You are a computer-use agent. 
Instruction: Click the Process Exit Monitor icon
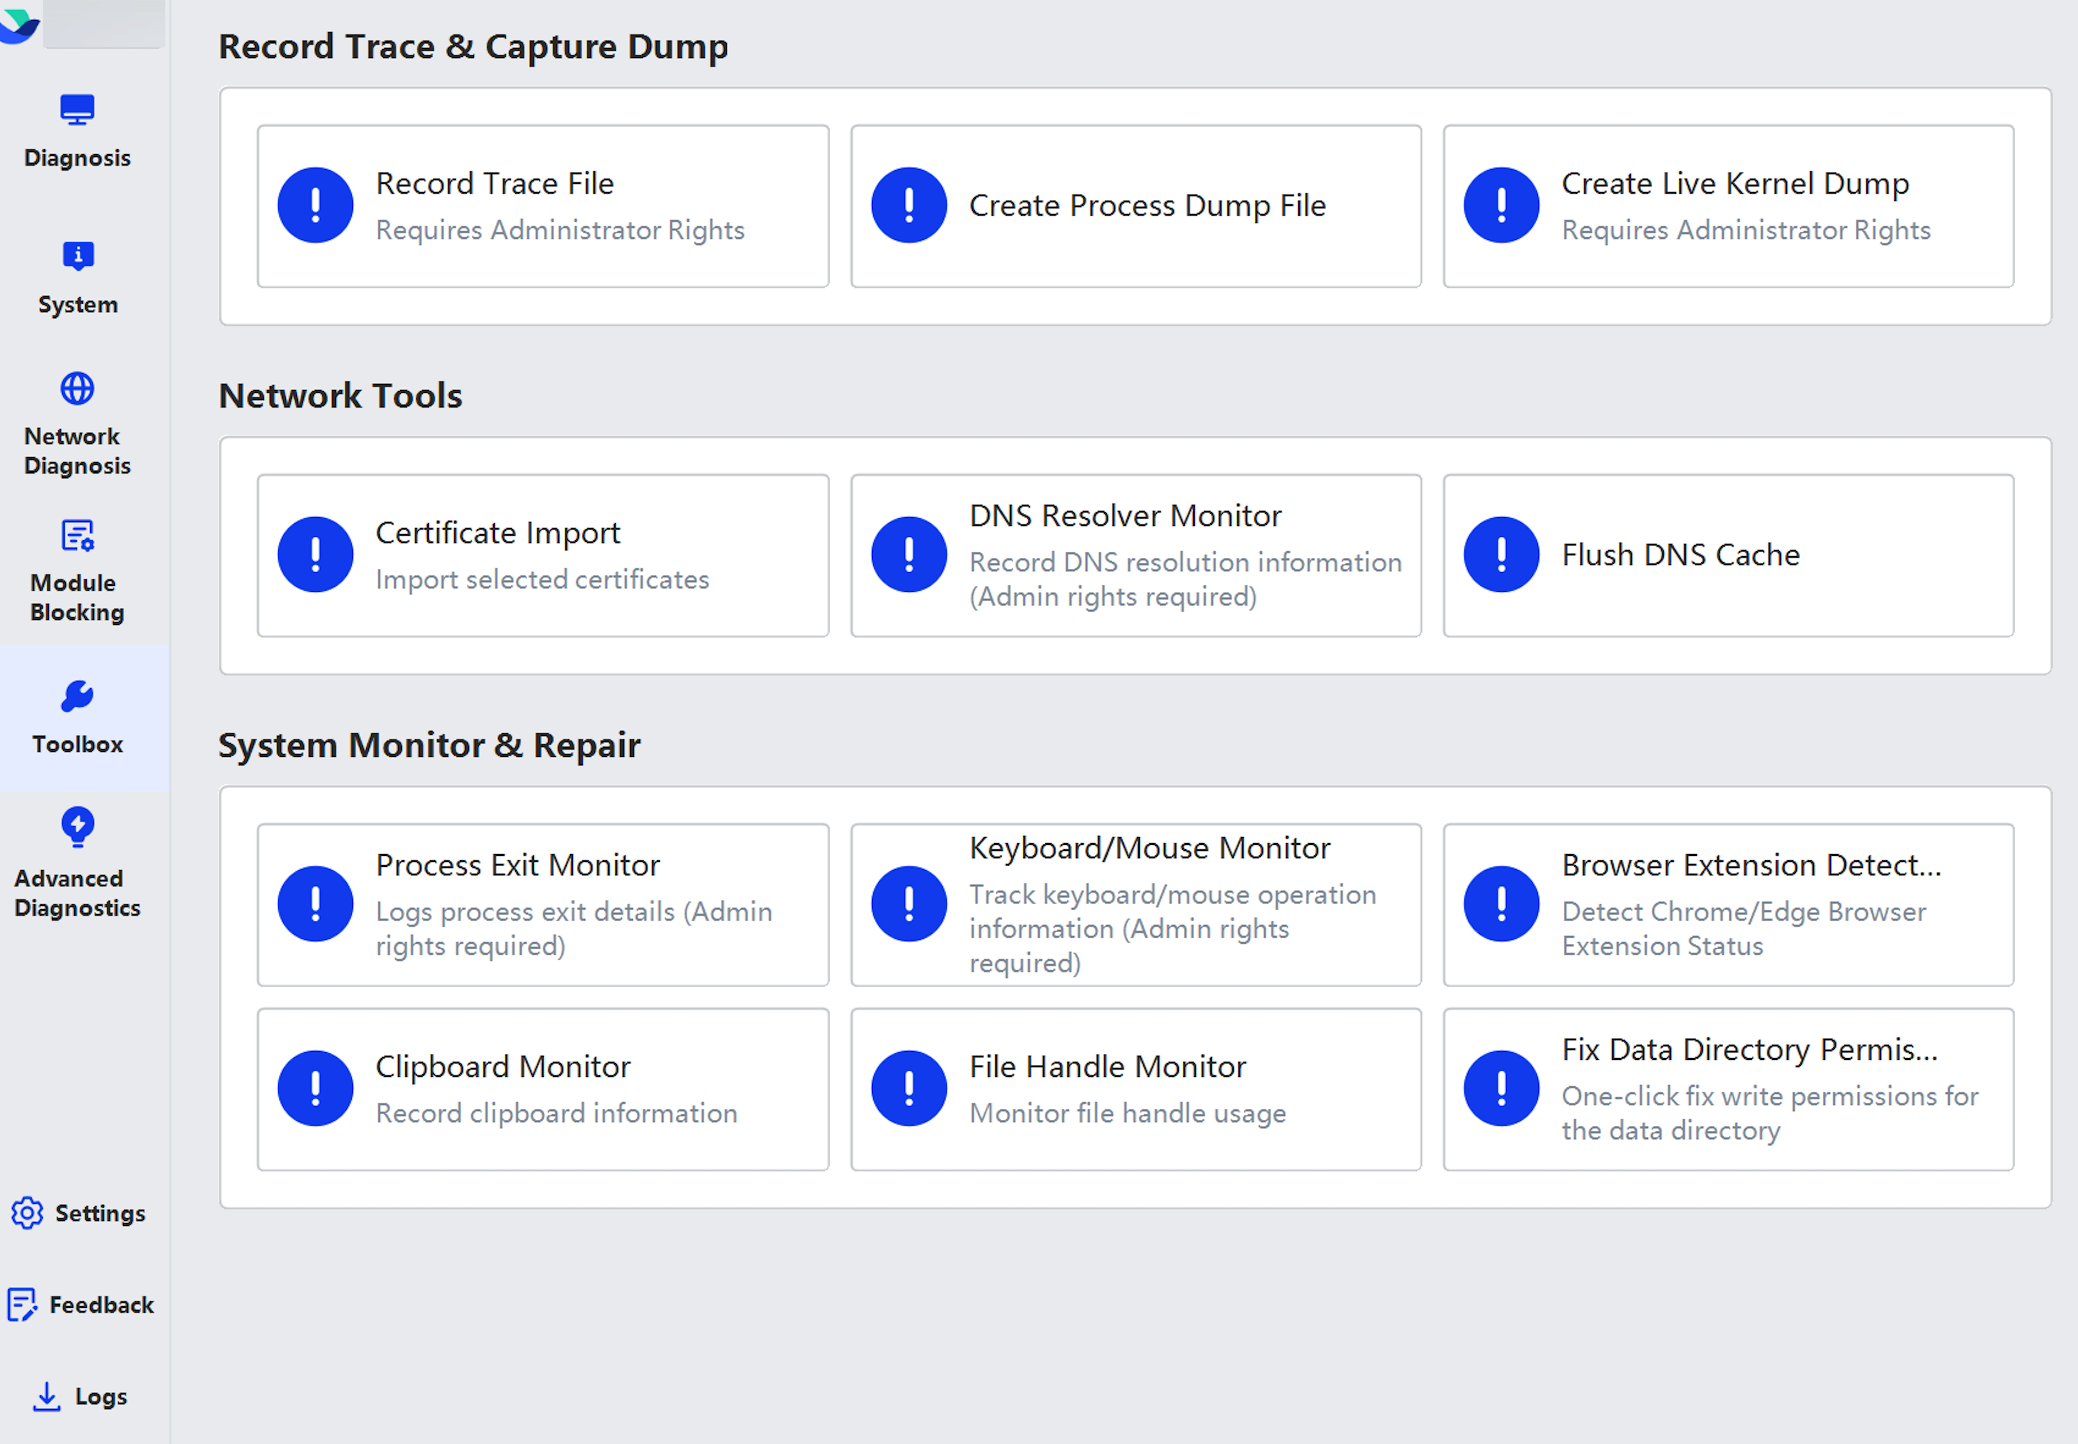tap(315, 904)
